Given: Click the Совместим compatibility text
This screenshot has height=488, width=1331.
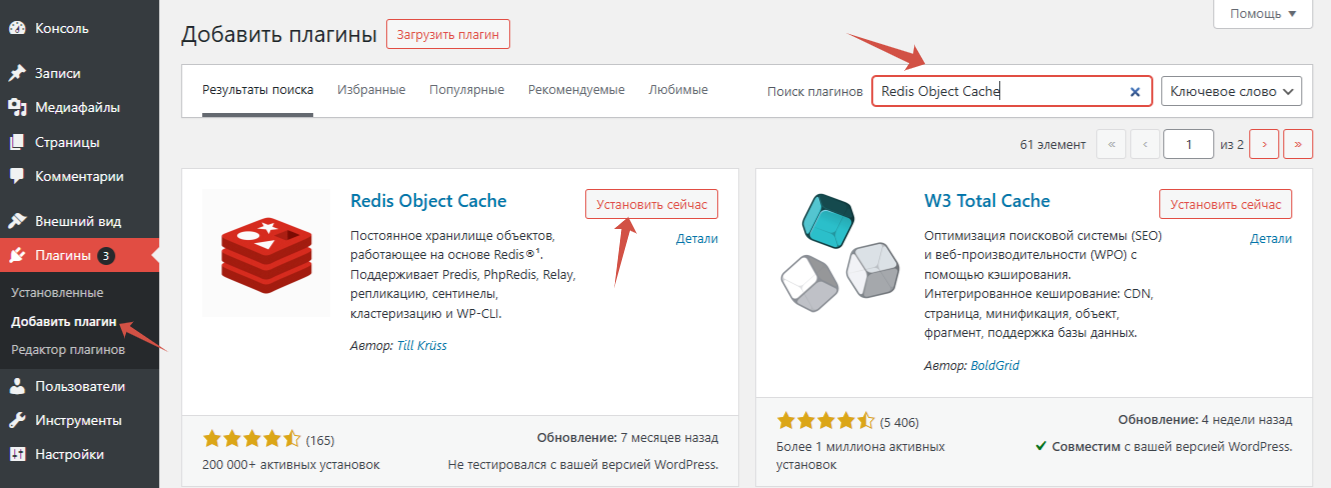Looking at the screenshot, I should pyautogui.click(x=1164, y=446).
